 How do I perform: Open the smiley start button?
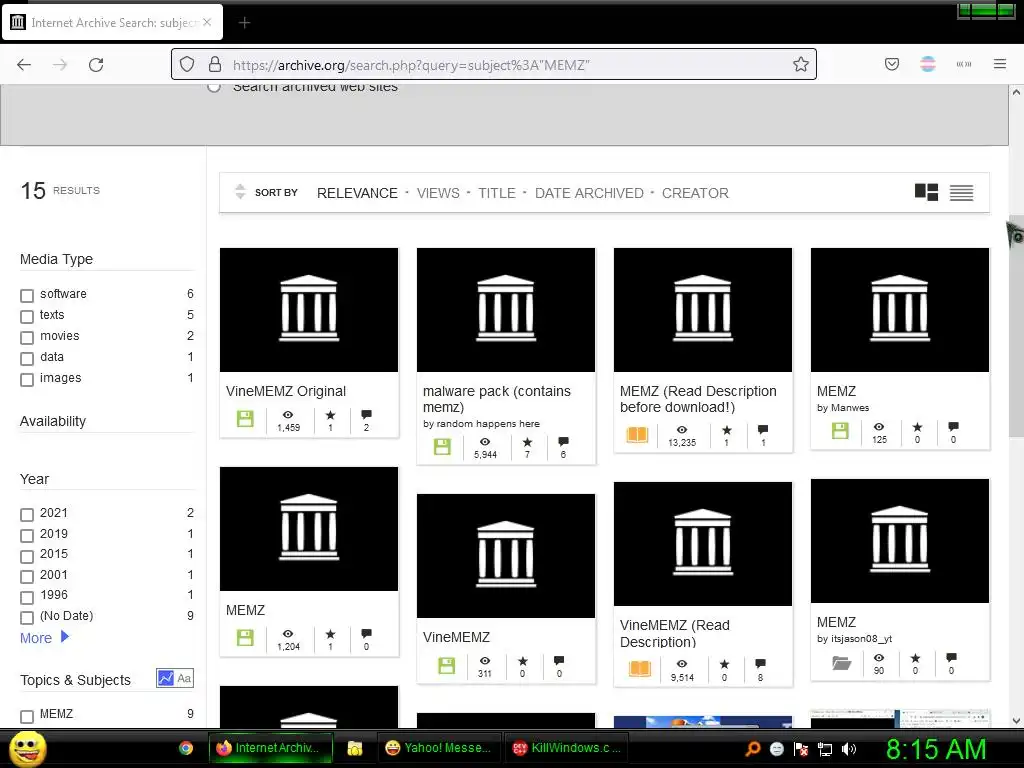27,748
